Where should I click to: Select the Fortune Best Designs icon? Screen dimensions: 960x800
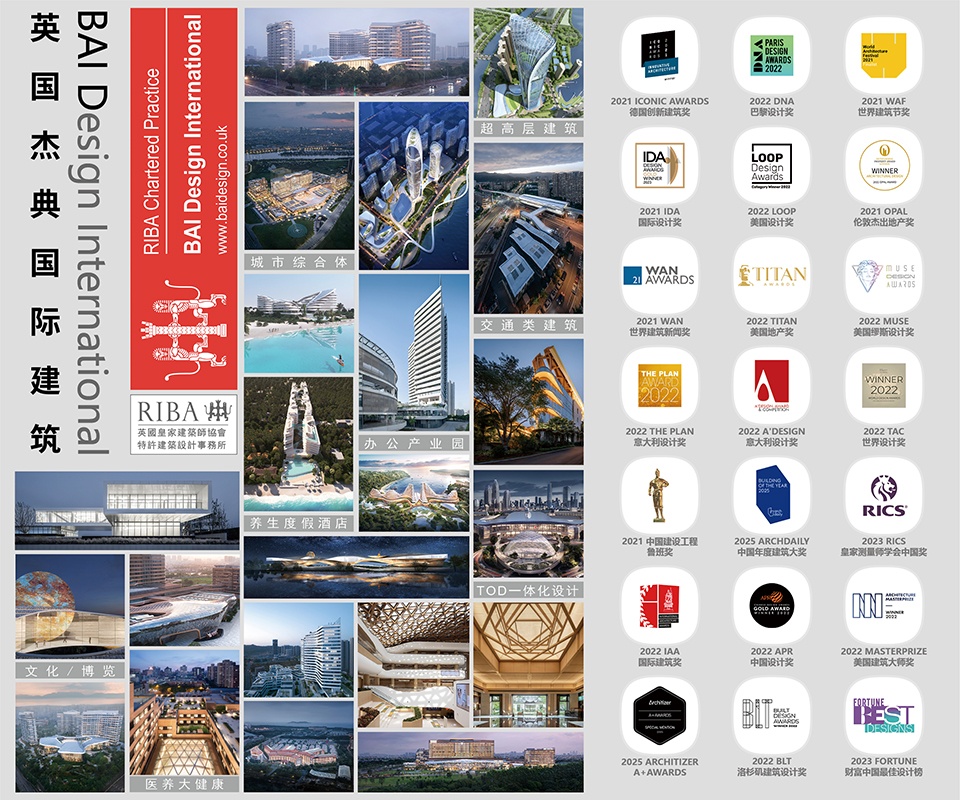tap(883, 716)
